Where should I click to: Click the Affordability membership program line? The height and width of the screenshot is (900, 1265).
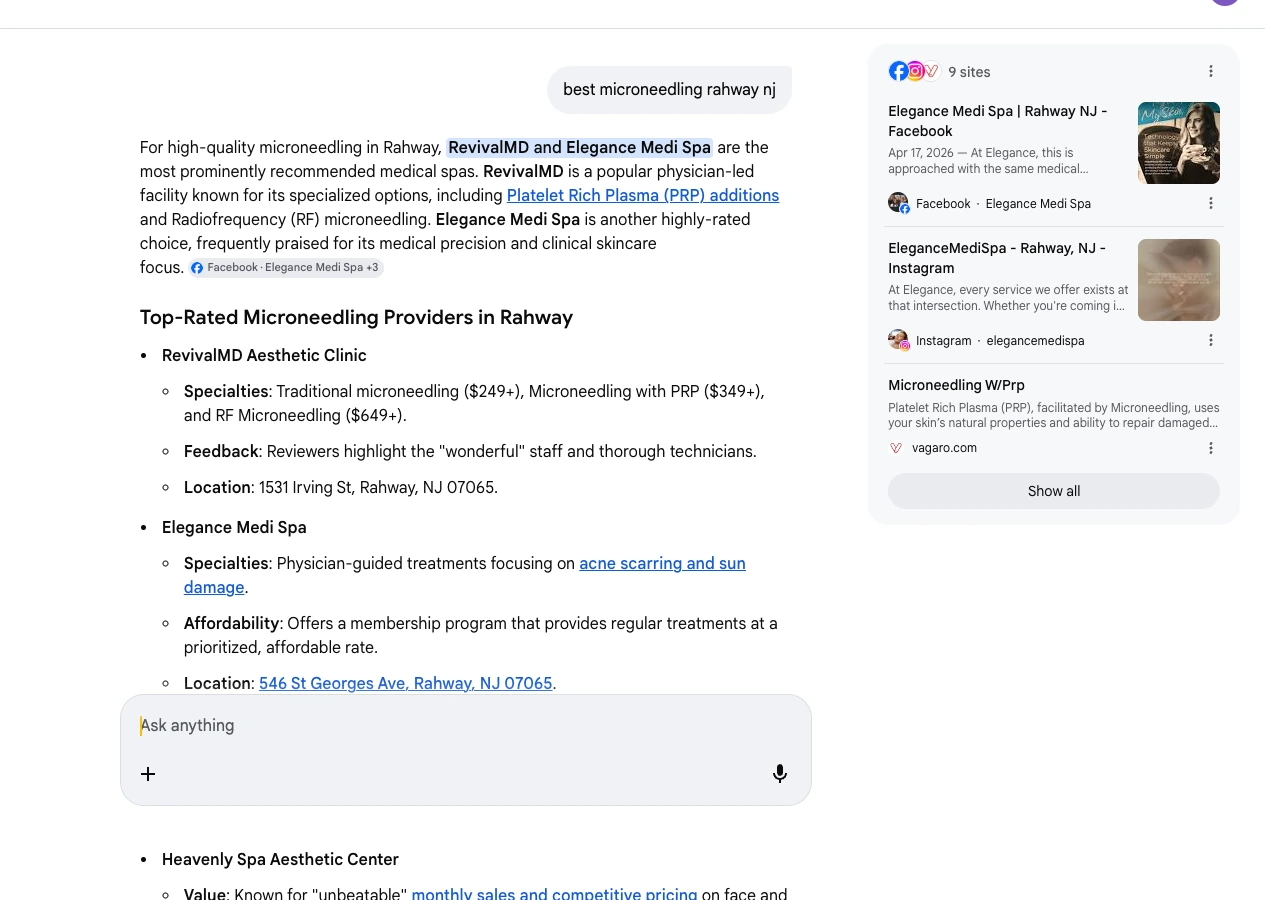click(x=480, y=635)
